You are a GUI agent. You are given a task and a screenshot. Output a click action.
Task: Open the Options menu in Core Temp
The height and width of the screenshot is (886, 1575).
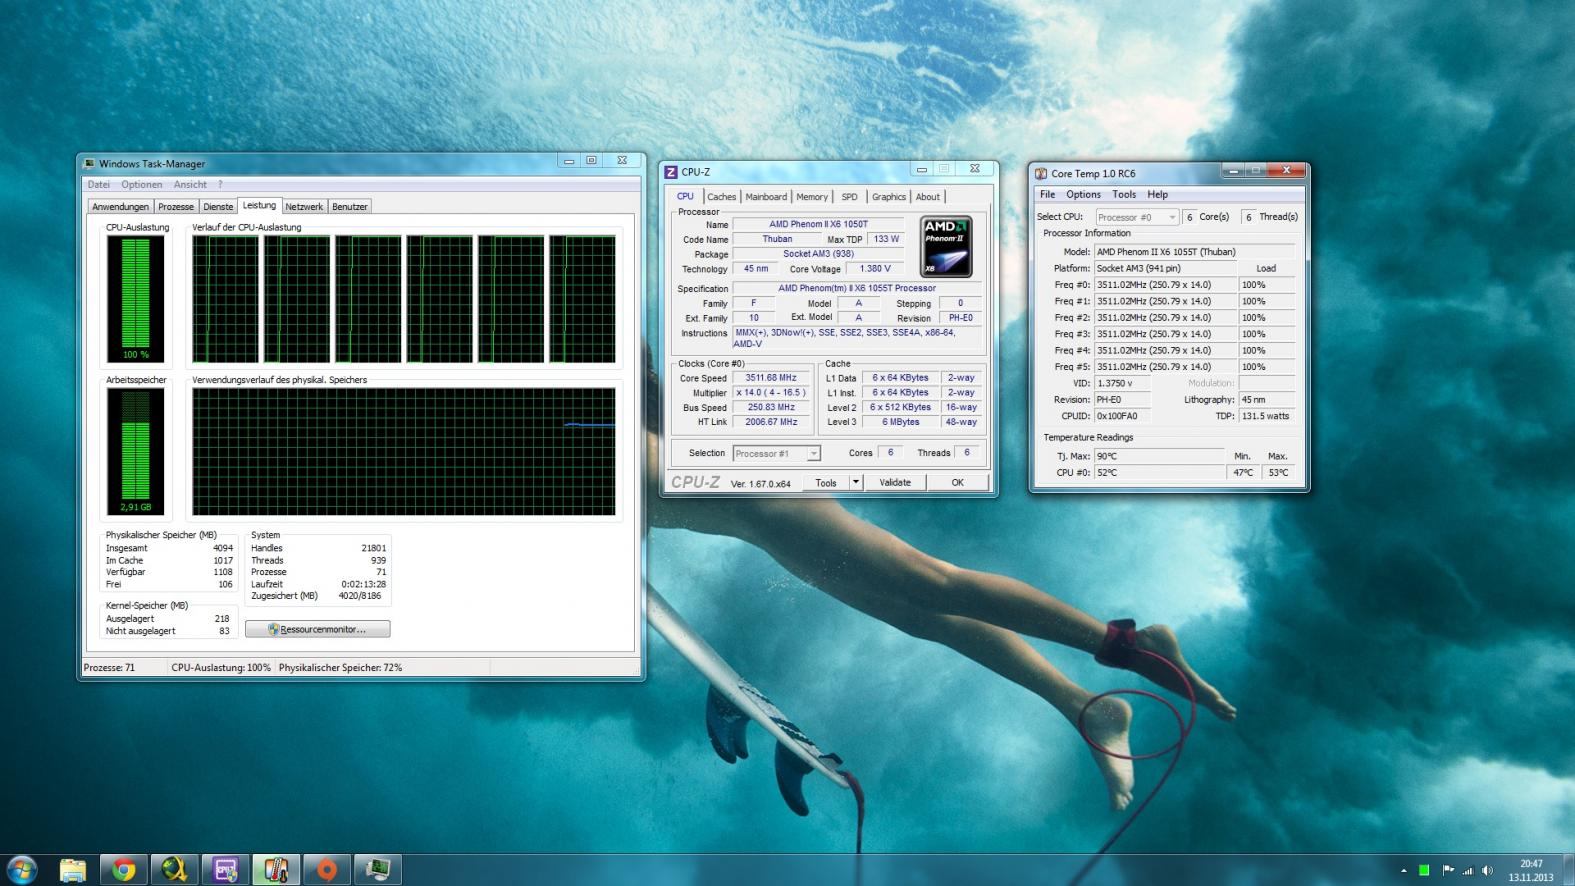coord(1082,195)
